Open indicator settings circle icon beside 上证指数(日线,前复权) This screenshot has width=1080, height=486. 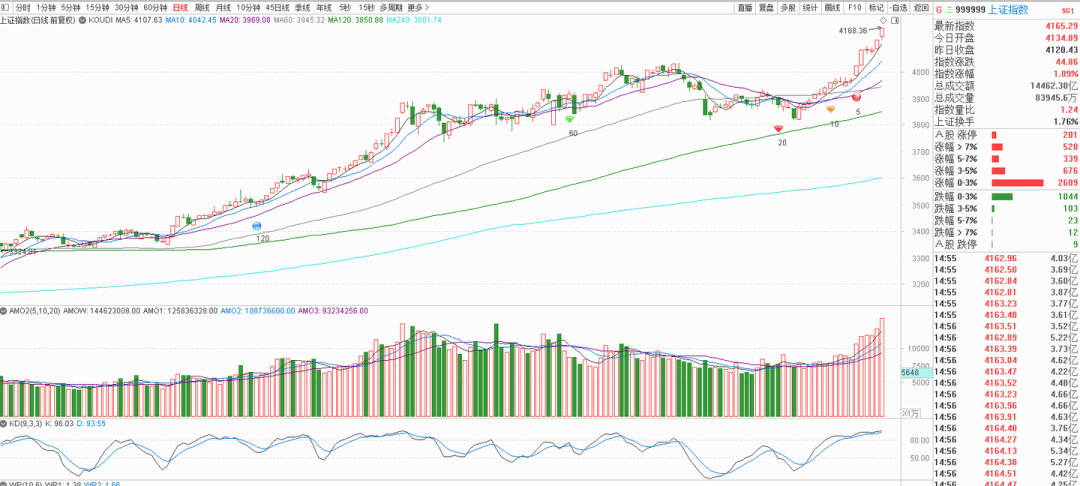click(82, 21)
